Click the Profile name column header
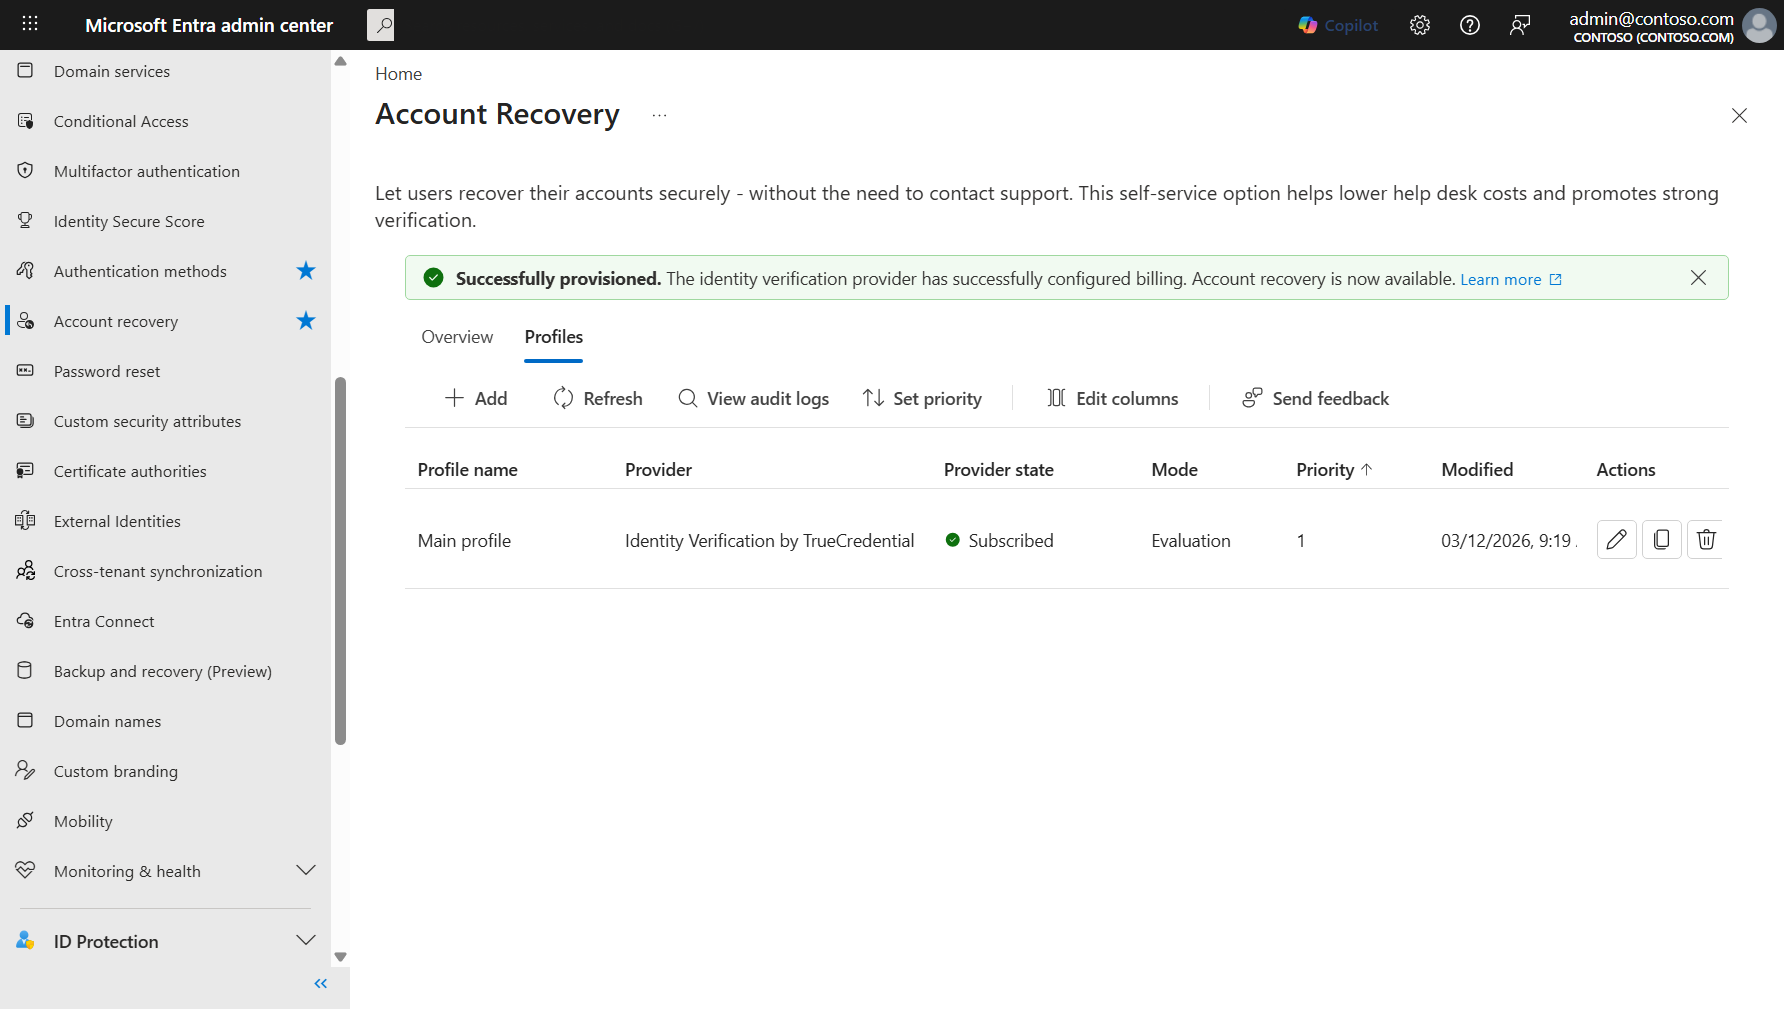This screenshot has height=1009, width=1784. pyautogui.click(x=467, y=470)
